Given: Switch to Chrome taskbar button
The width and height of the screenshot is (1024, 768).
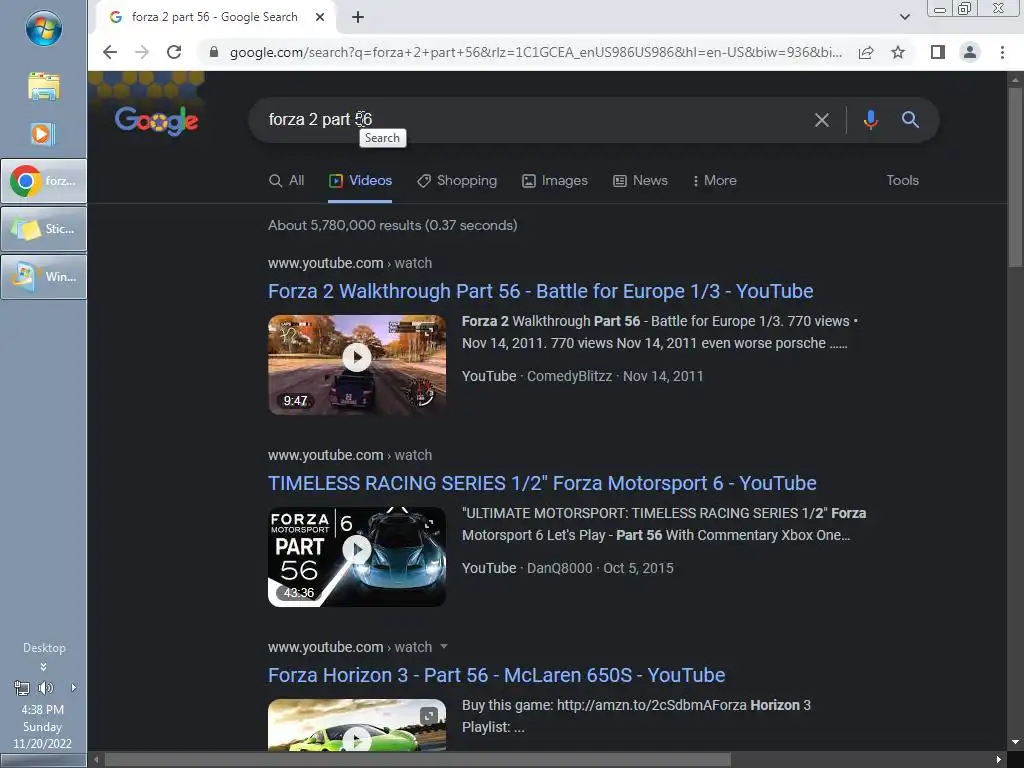Looking at the screenshot, I should tap(44, 181).
